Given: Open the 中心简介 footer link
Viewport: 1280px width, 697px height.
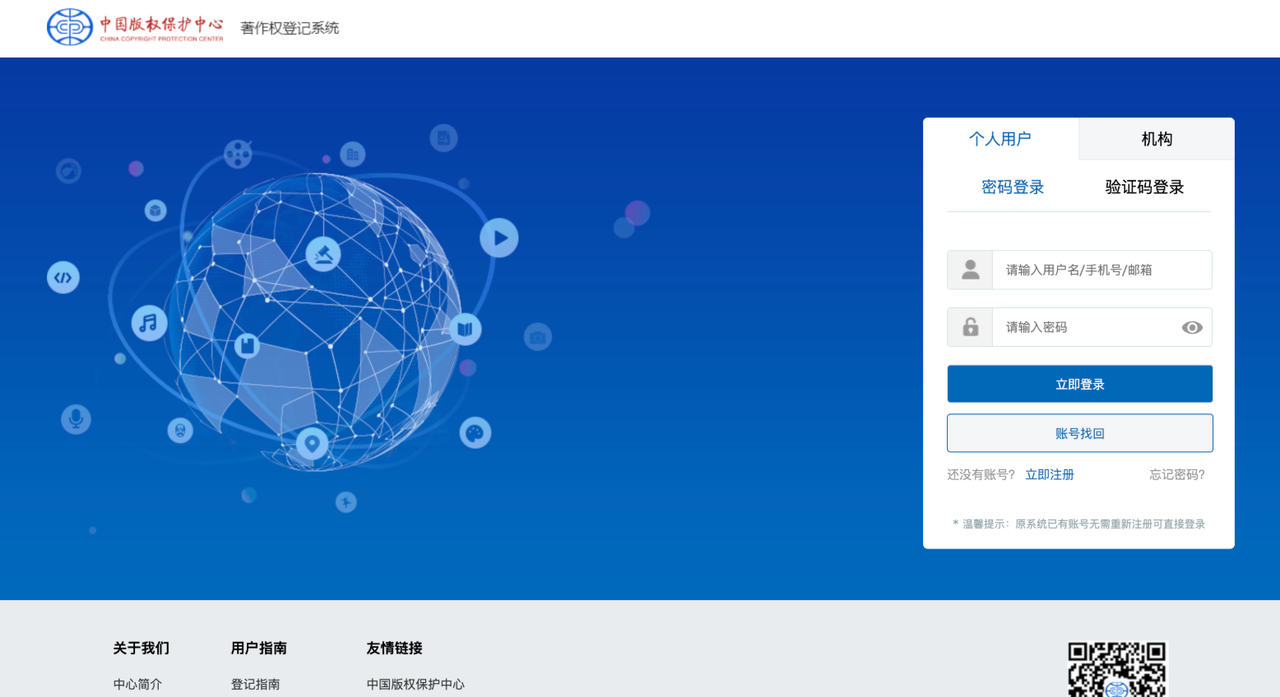Looking at the screenshot, I should point(137,685).
